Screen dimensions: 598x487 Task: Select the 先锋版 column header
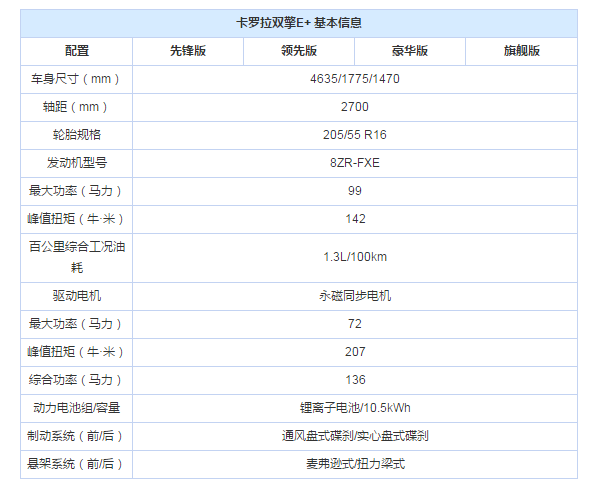pyautogui.click(x=188, y=51)
